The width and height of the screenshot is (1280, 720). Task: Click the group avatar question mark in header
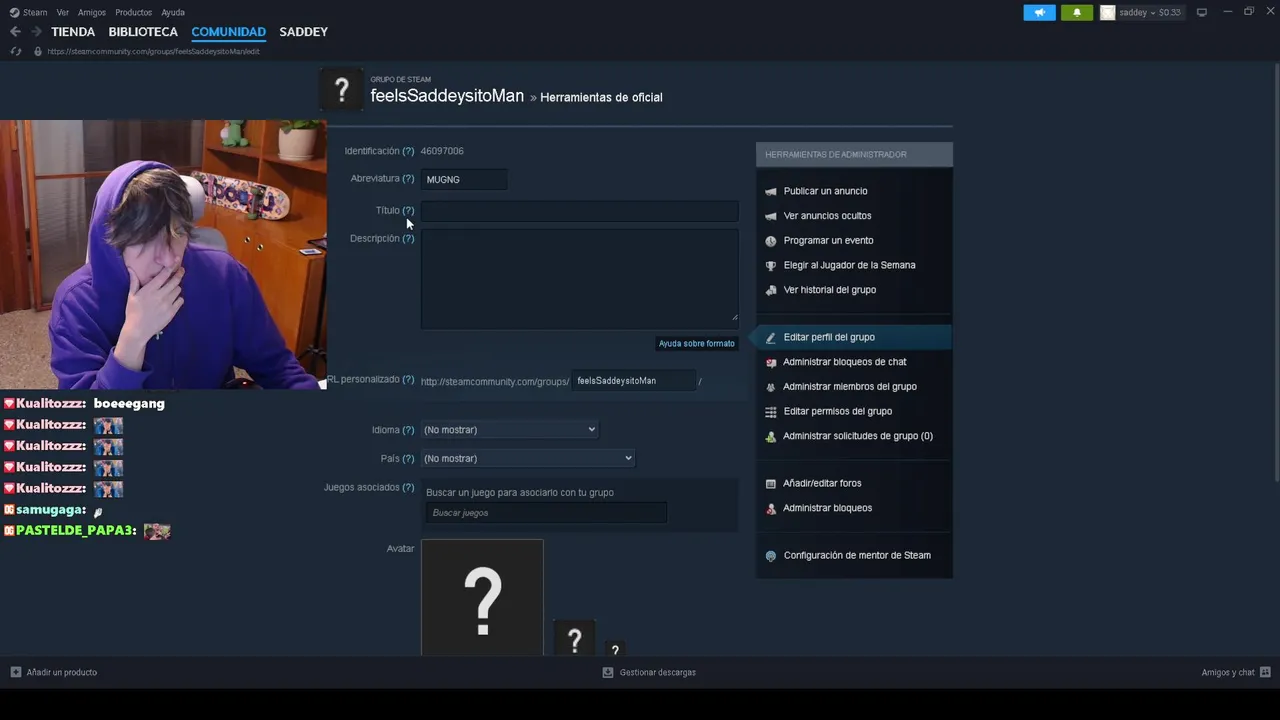[342, 91]
